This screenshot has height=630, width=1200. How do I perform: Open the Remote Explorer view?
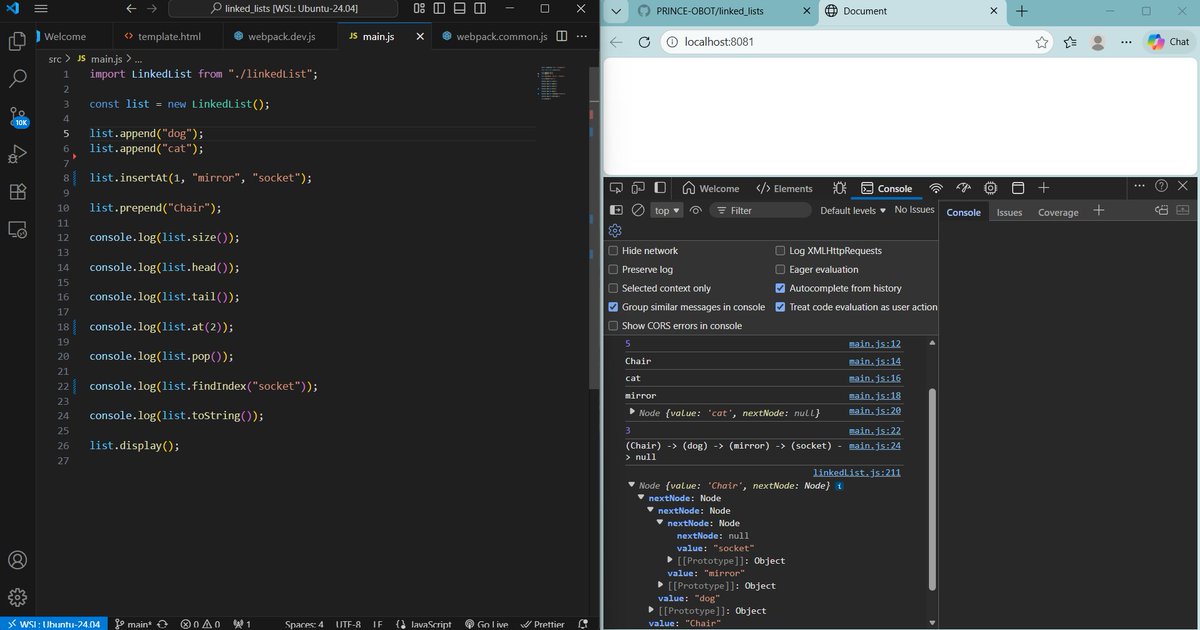(17, 229)
